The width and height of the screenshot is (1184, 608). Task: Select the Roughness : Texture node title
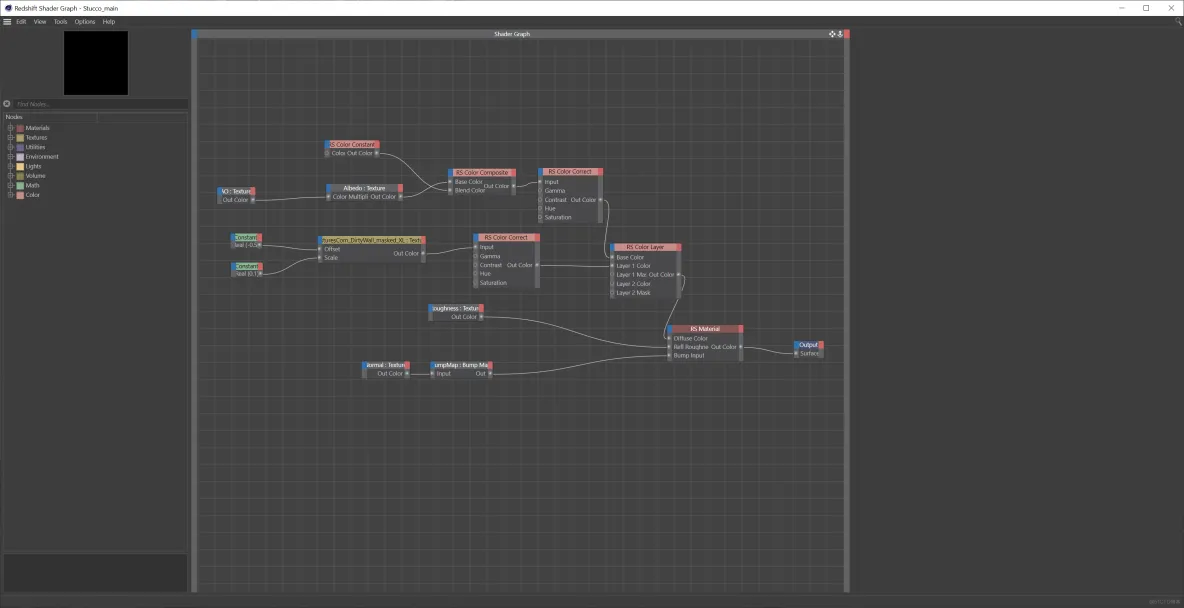click(456, 308)
